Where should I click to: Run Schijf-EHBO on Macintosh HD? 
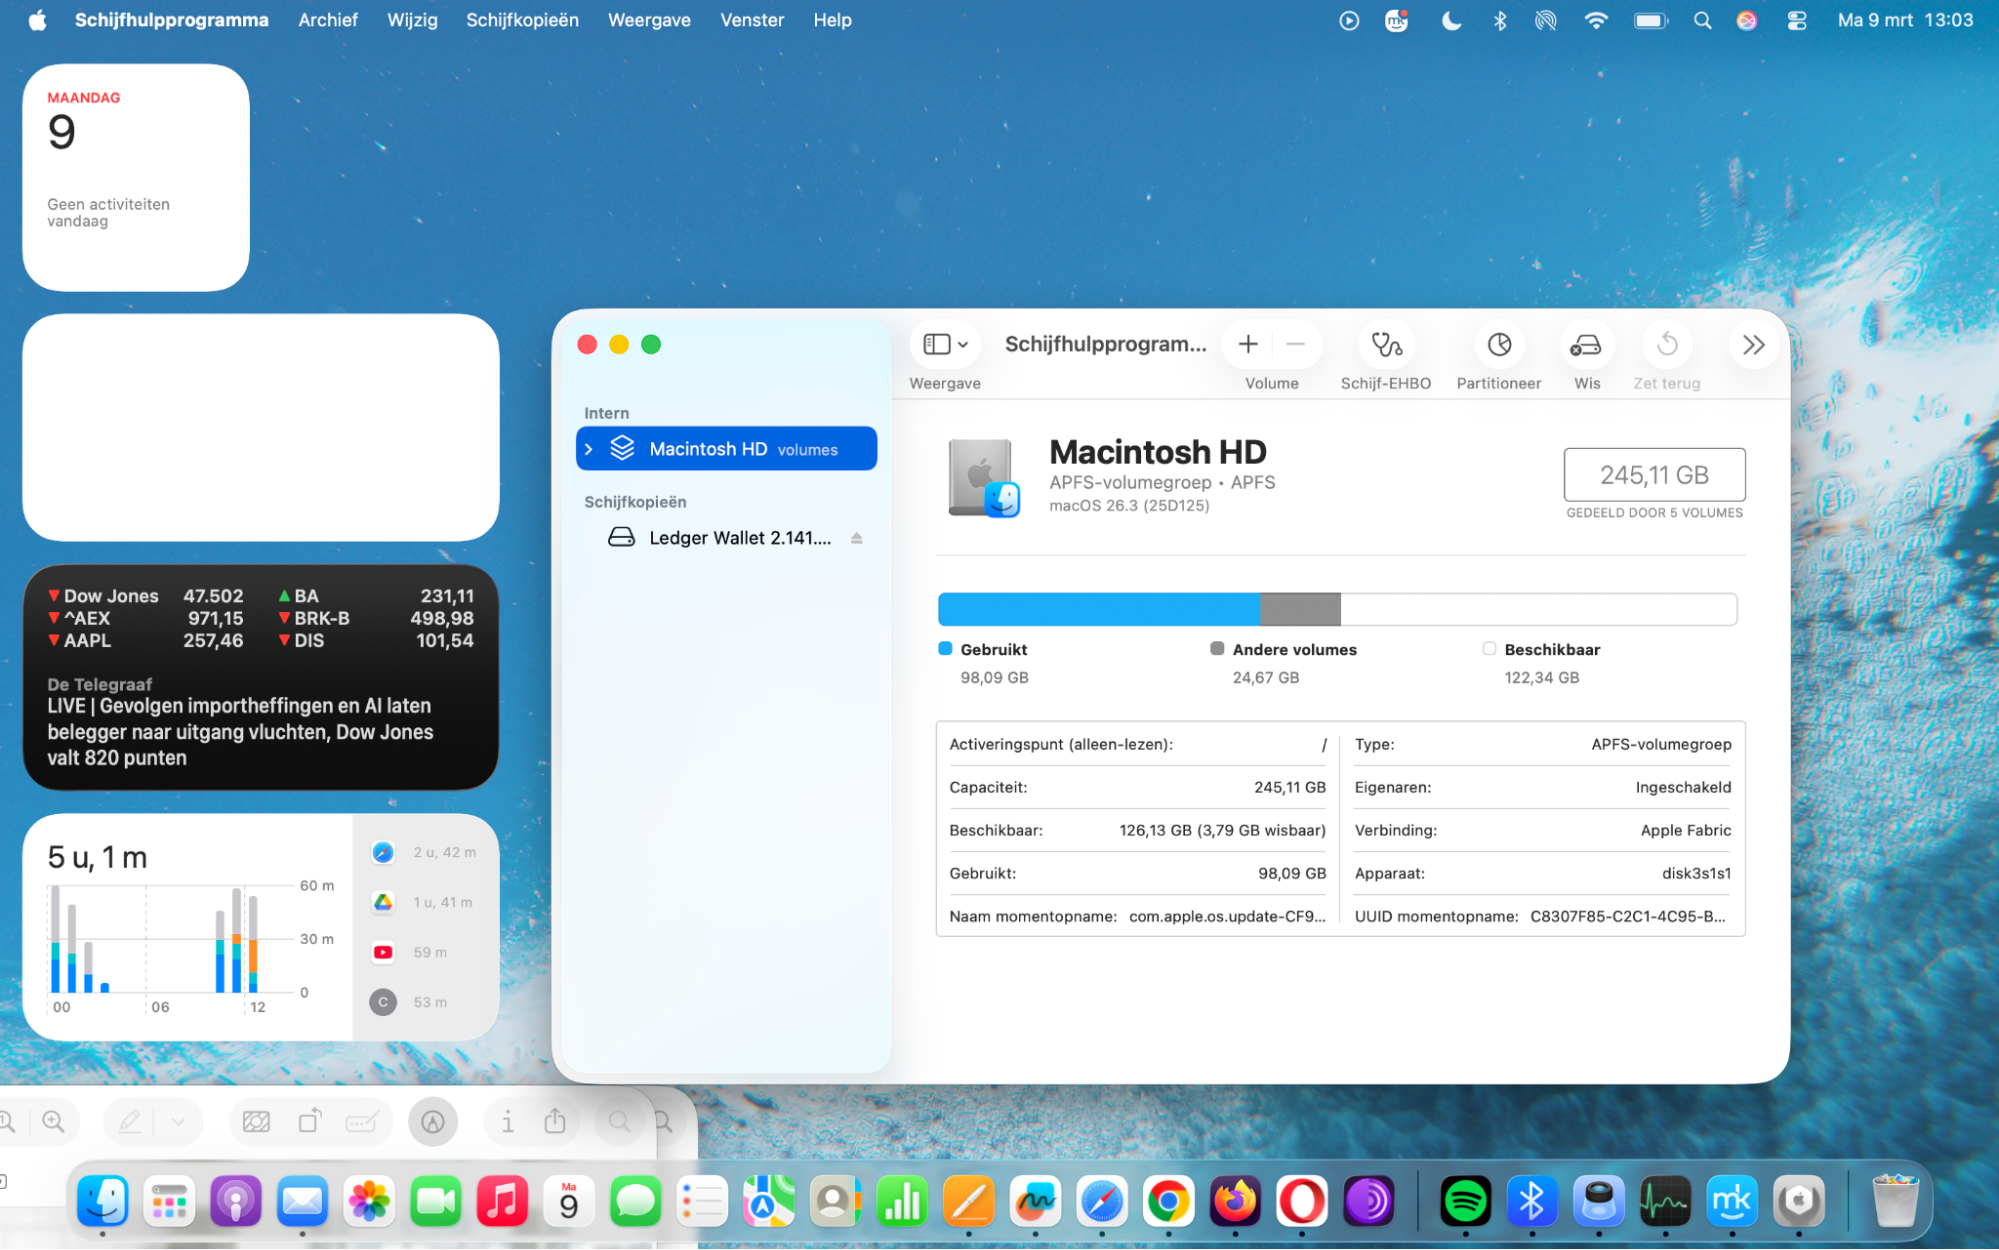coord(1387,345)
